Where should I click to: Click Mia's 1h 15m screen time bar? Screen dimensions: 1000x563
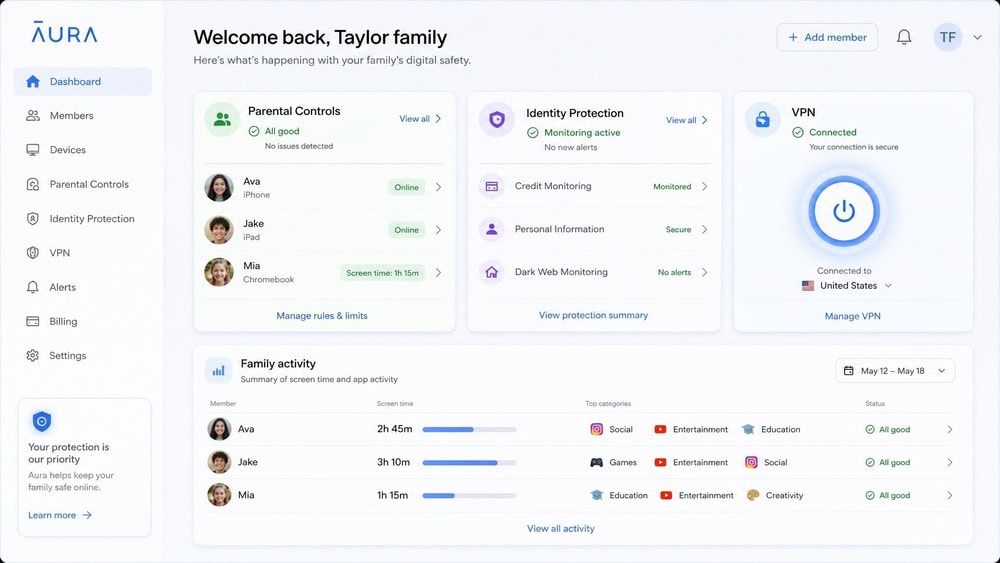click(x=469, y=495)
